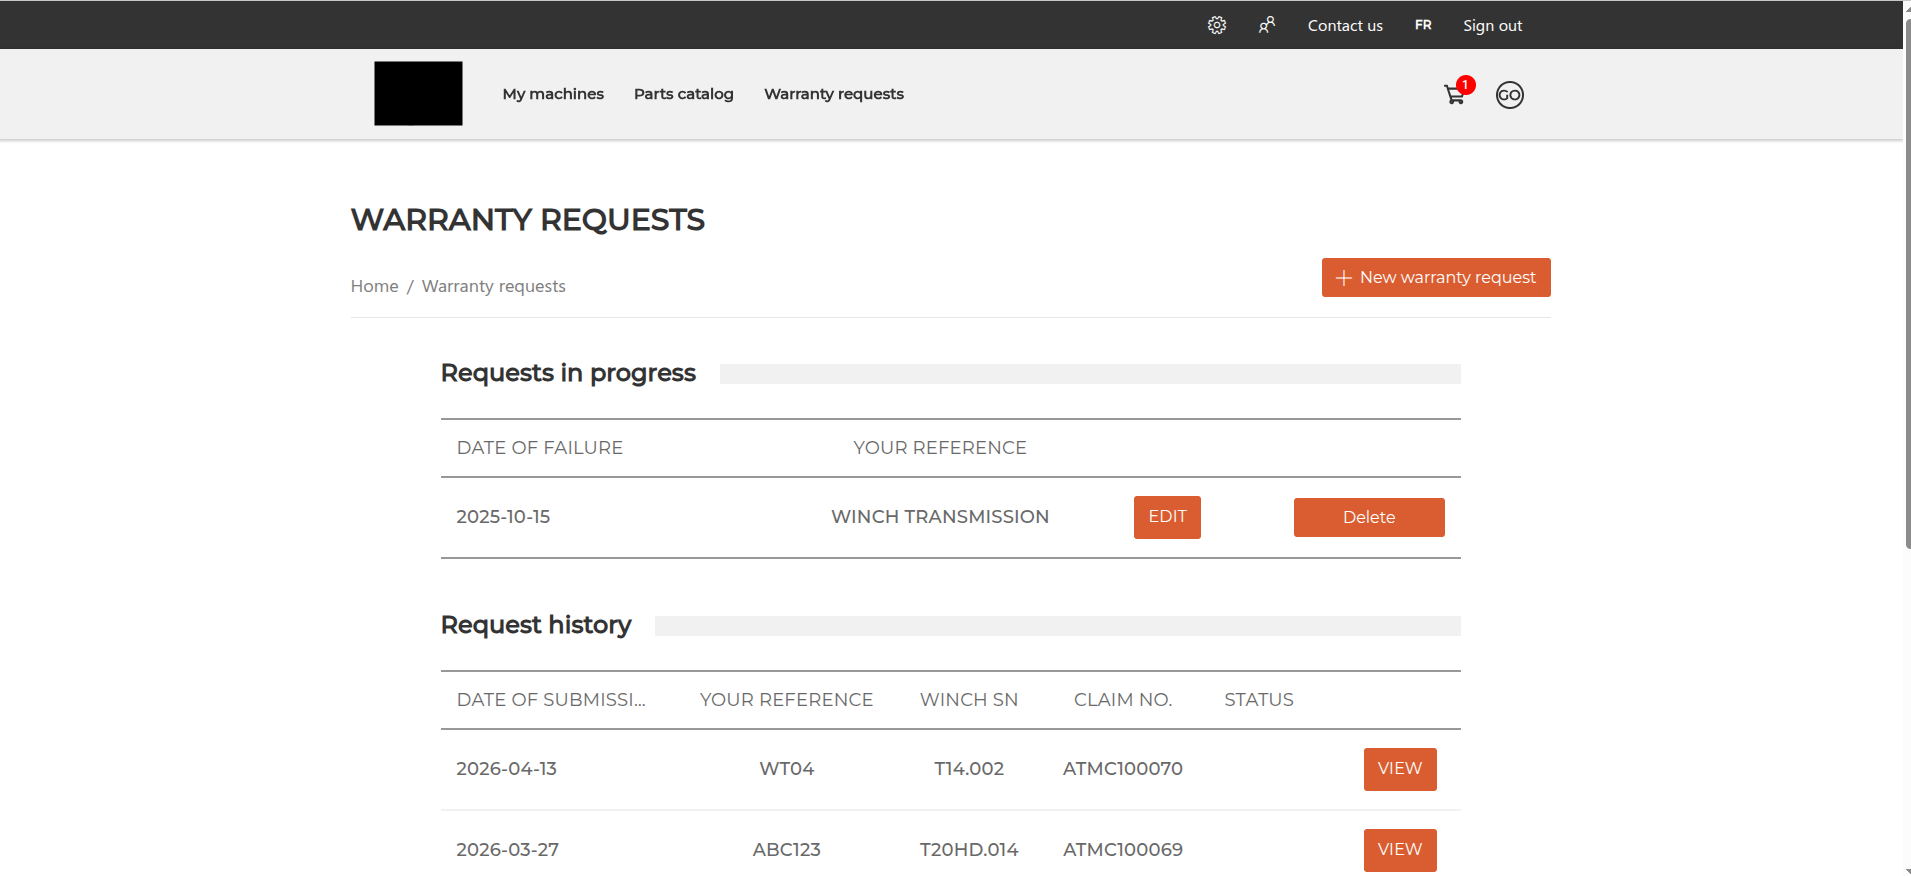Go to My machines menu
The height and width of the screenshot is (876, 1911).
pos(553,93)
